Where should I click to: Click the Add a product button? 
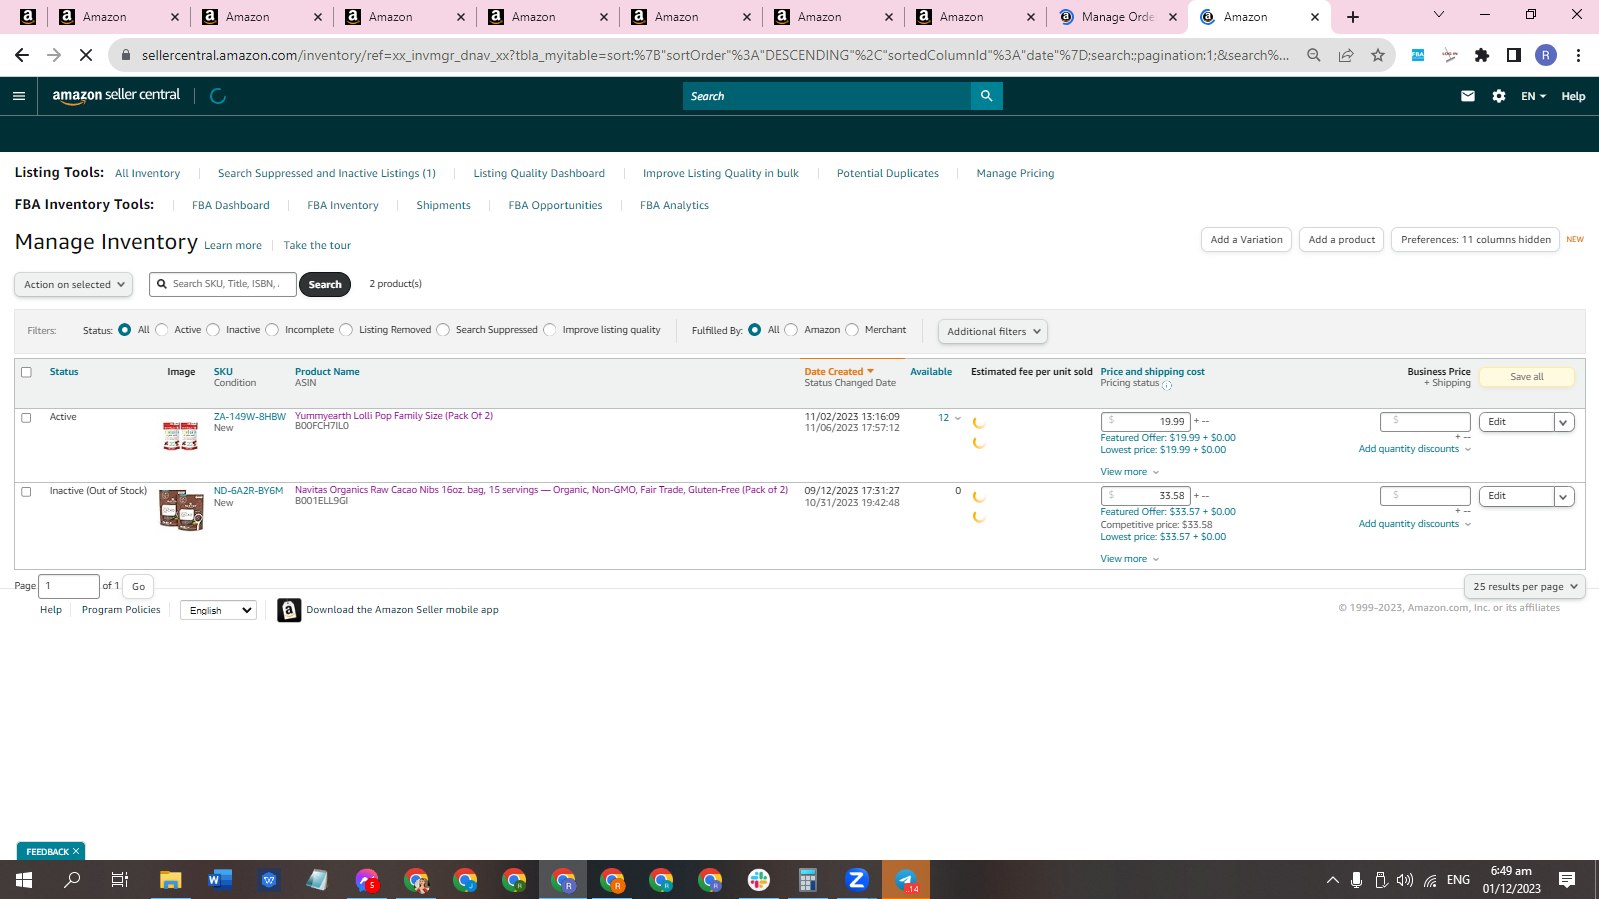tap(1342, 240)
